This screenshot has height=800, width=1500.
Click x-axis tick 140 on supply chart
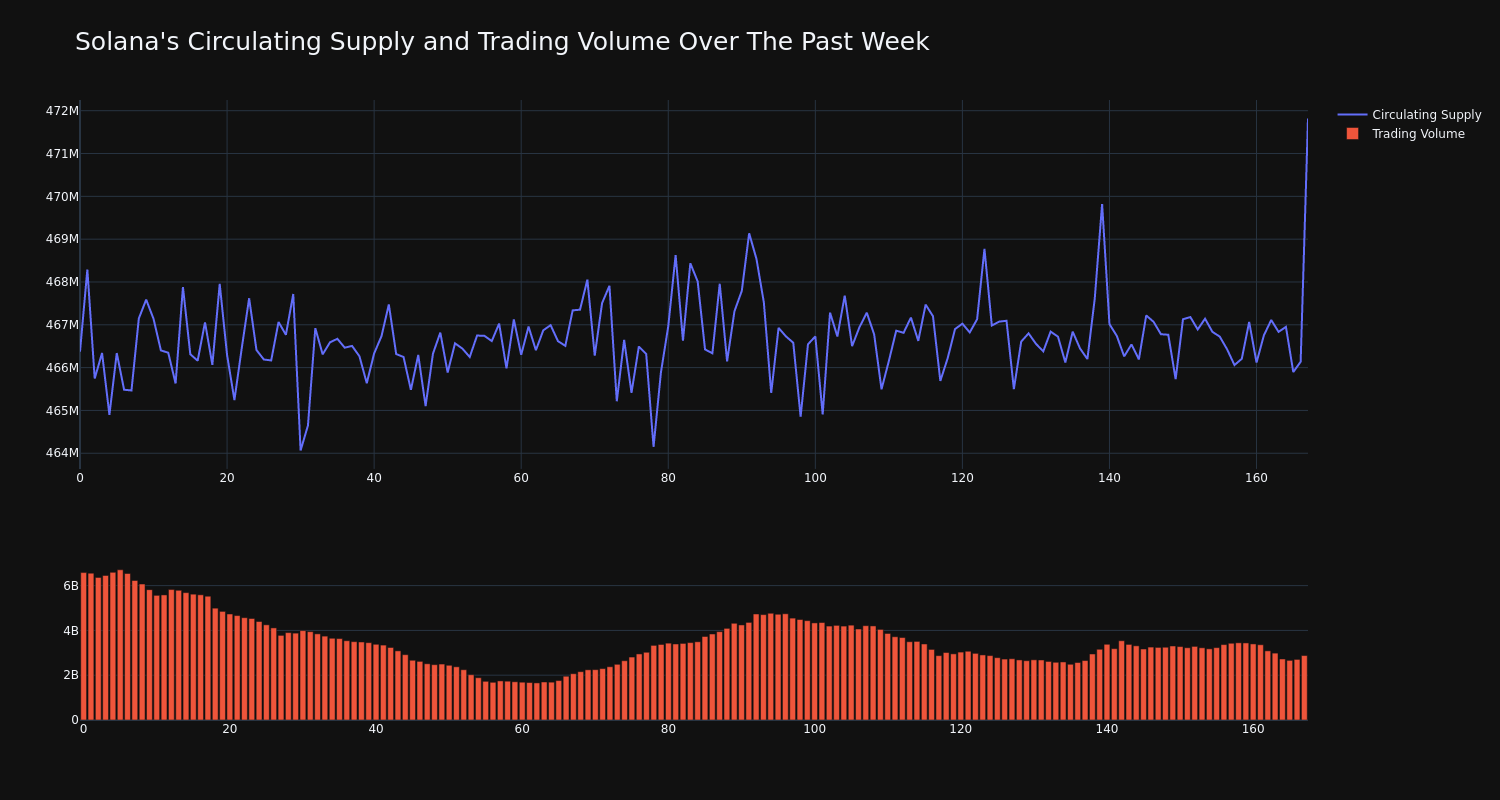1109,478
